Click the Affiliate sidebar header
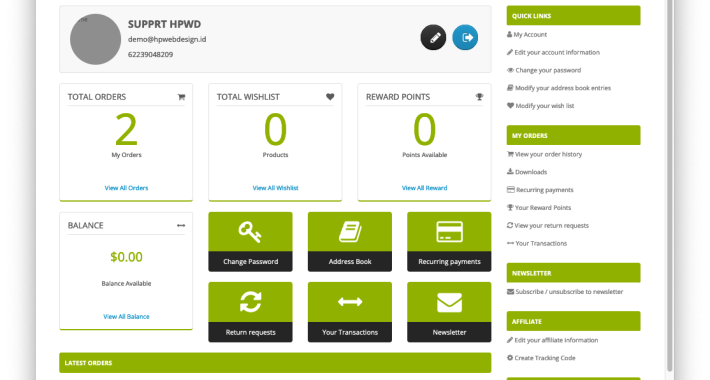Screen dimensions: 710x380 [573, 321]
